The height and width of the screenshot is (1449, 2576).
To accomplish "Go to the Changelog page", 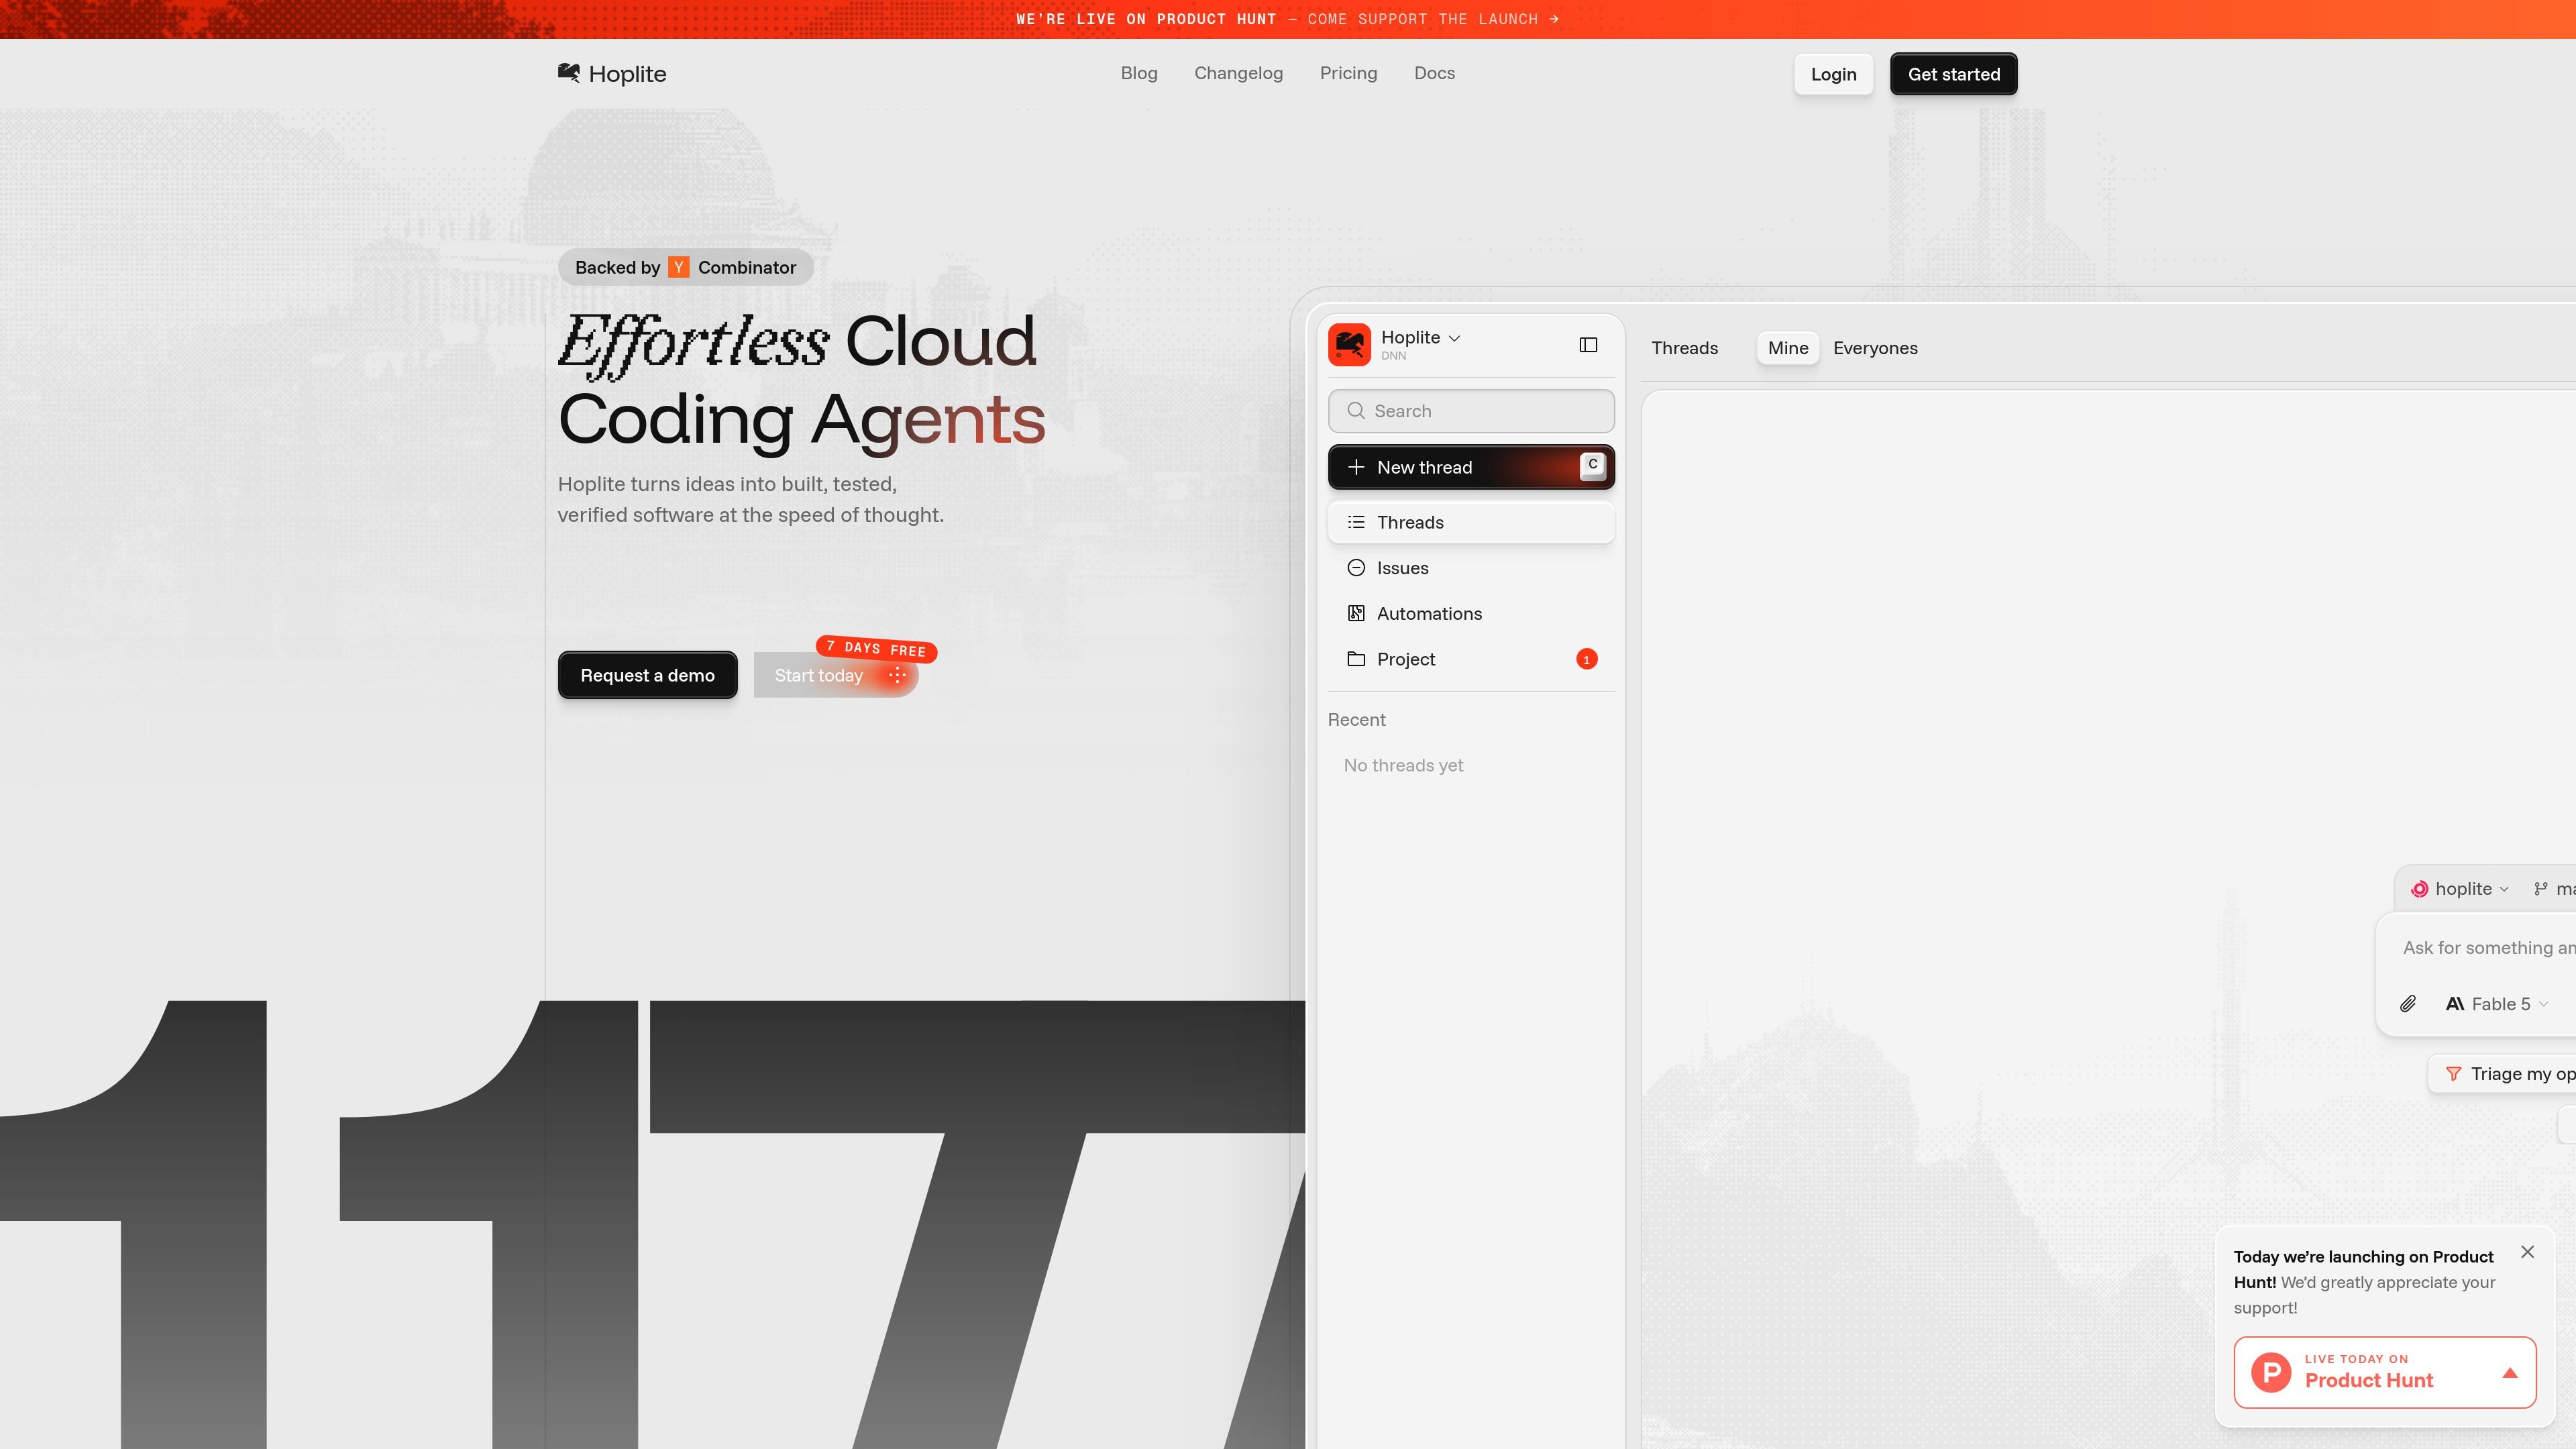I will [1238, 73].
